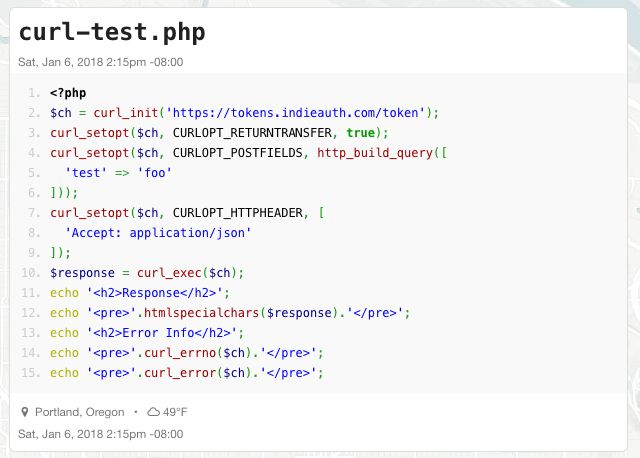Image resolution: width=640 pixels, height=458 pixels.
Task: Click the http_build_query function name
Action: [375, 153]
